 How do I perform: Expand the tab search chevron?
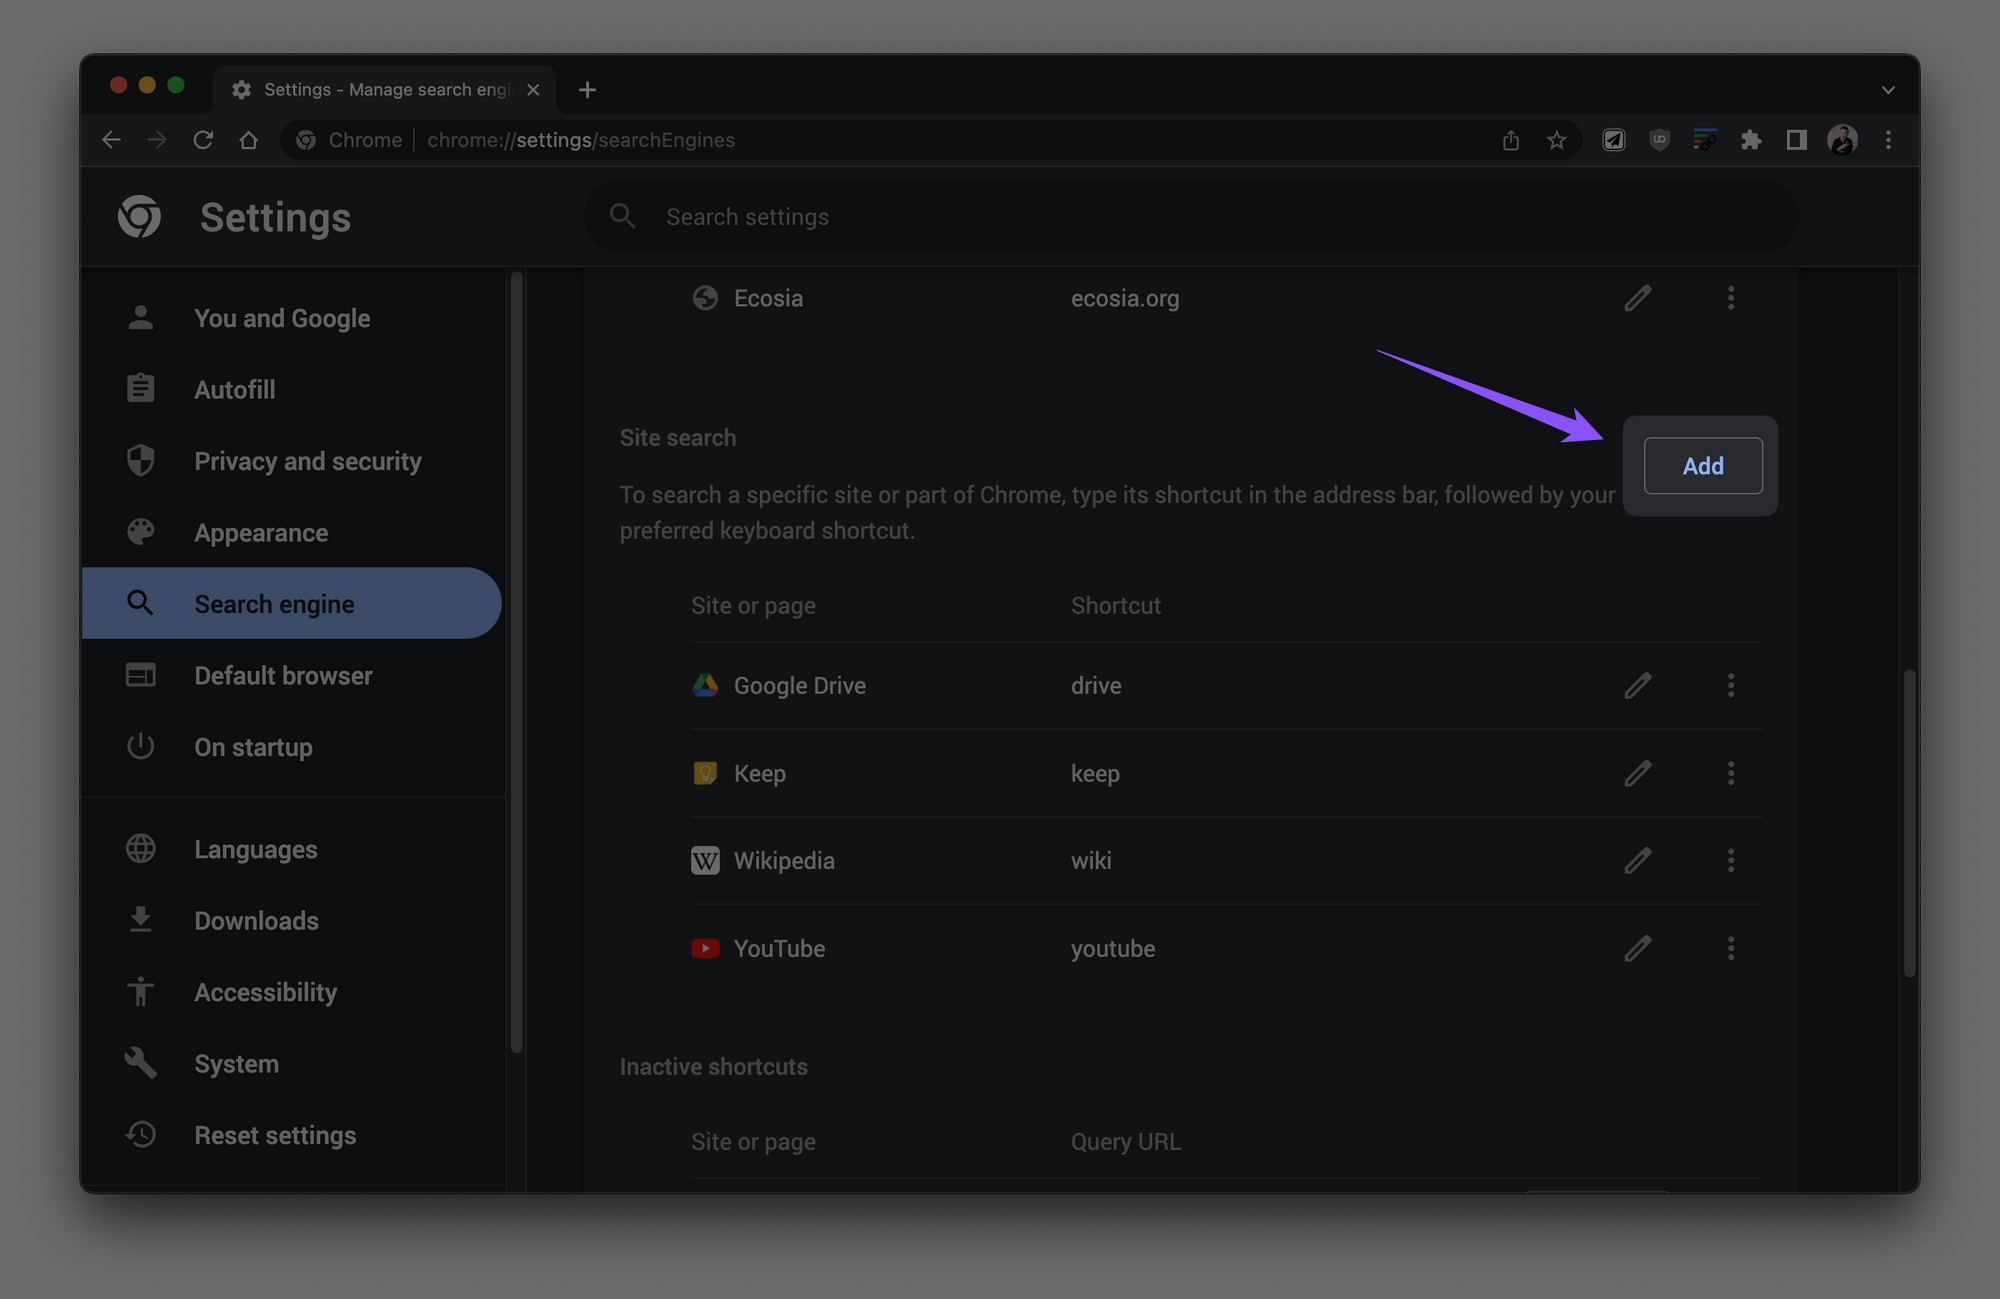(1888, 90)
